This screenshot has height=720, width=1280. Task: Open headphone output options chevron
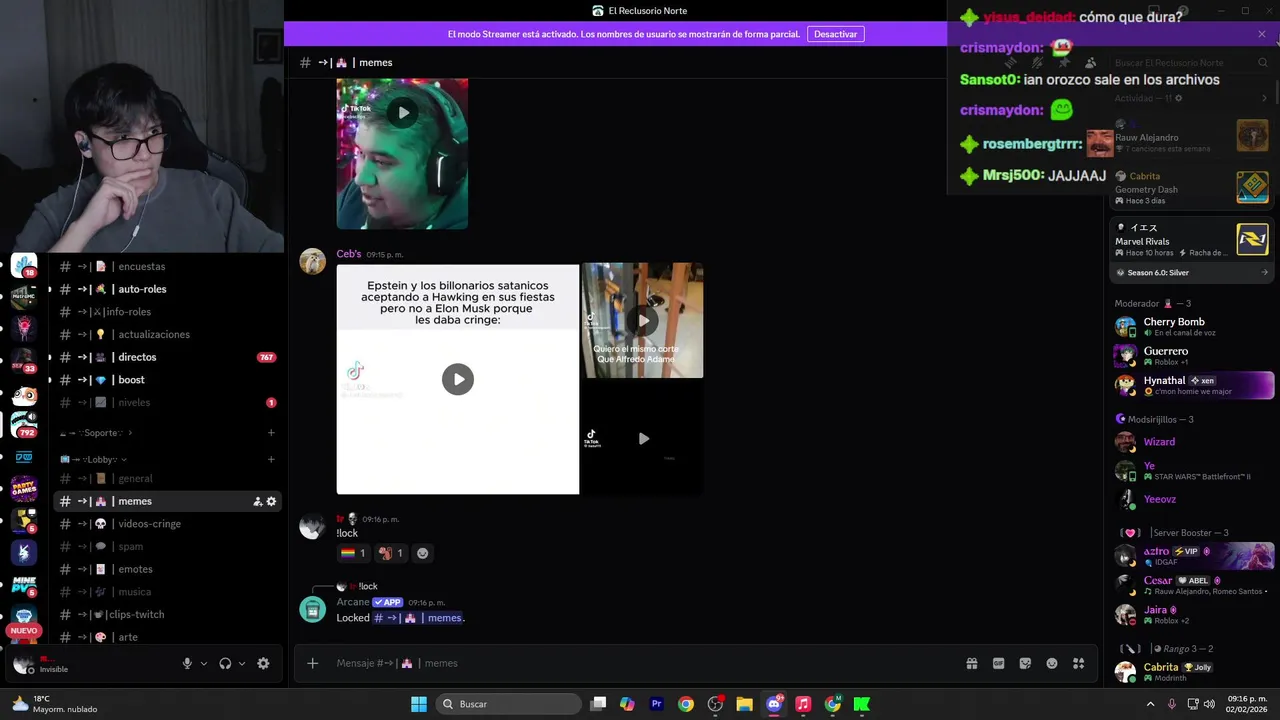(242, 663)
